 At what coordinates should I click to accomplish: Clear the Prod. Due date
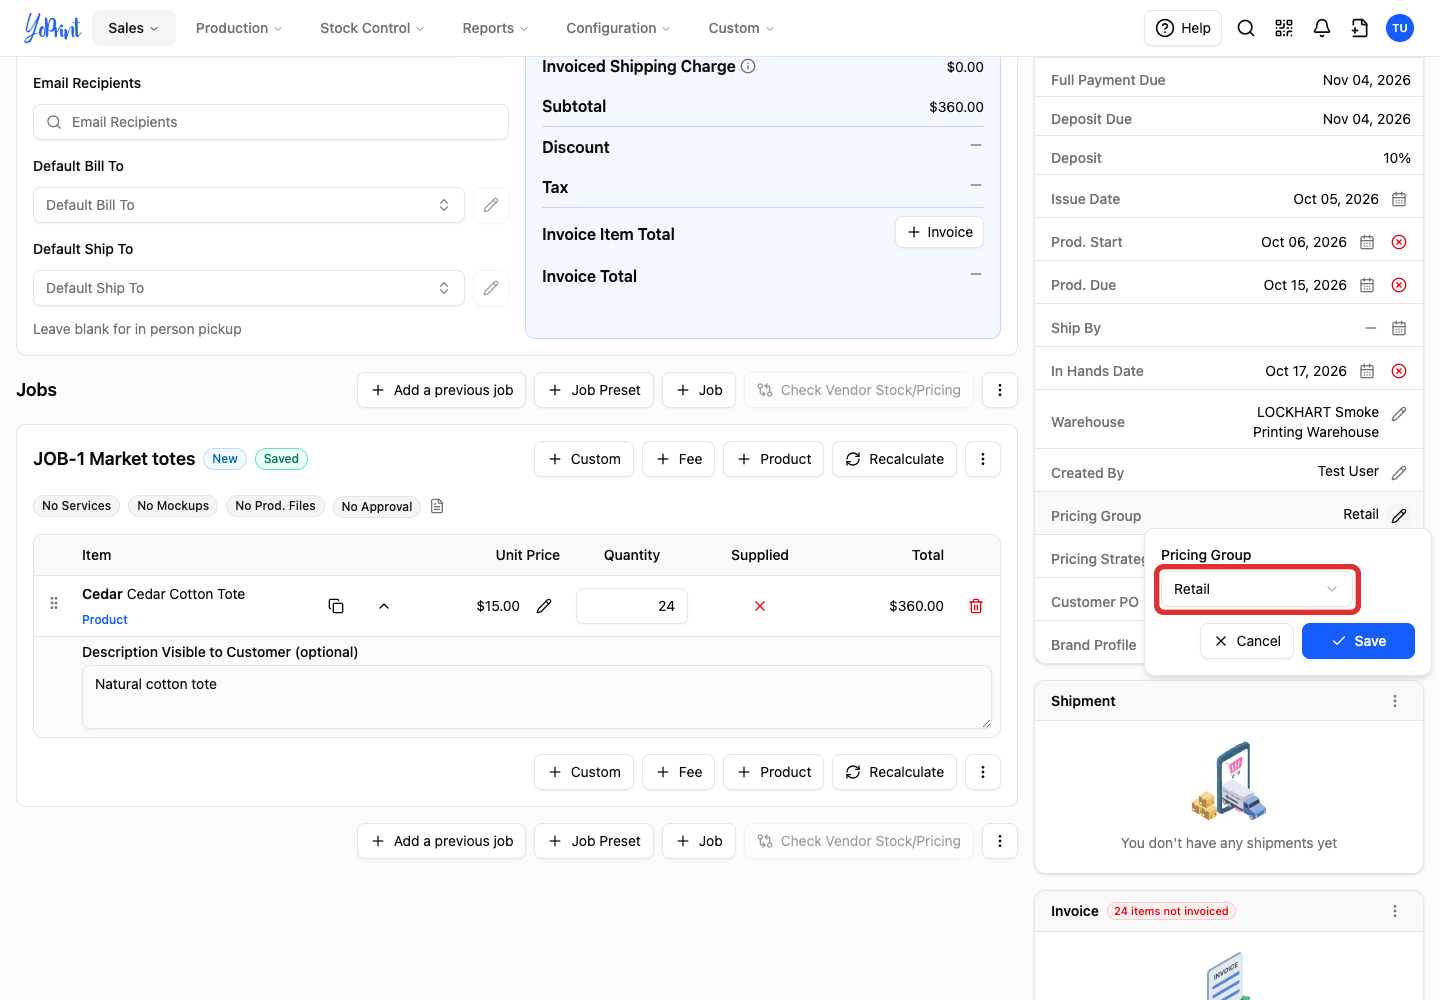pos(1399,285)
